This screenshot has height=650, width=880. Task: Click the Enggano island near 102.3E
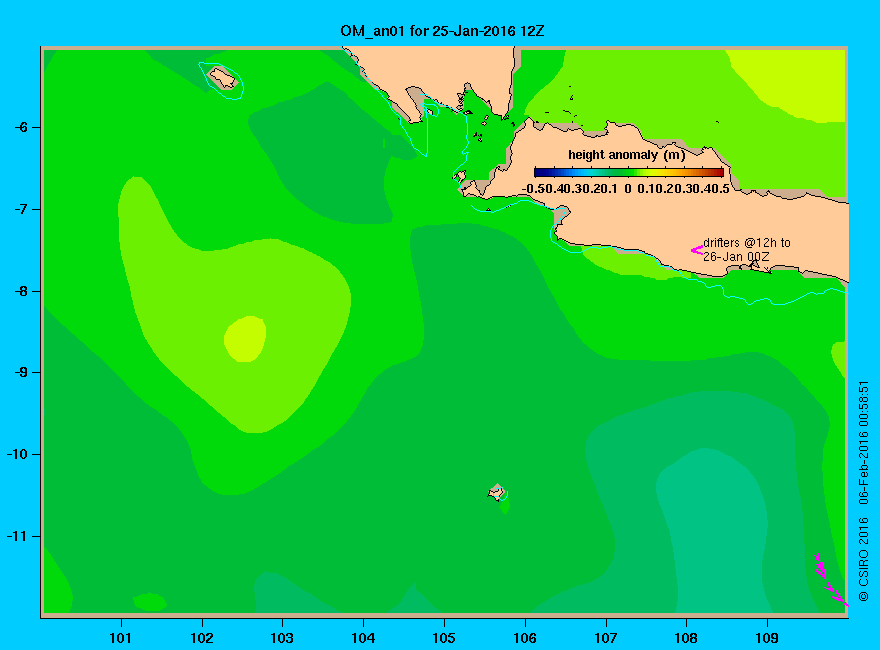(x=223, y=77)
